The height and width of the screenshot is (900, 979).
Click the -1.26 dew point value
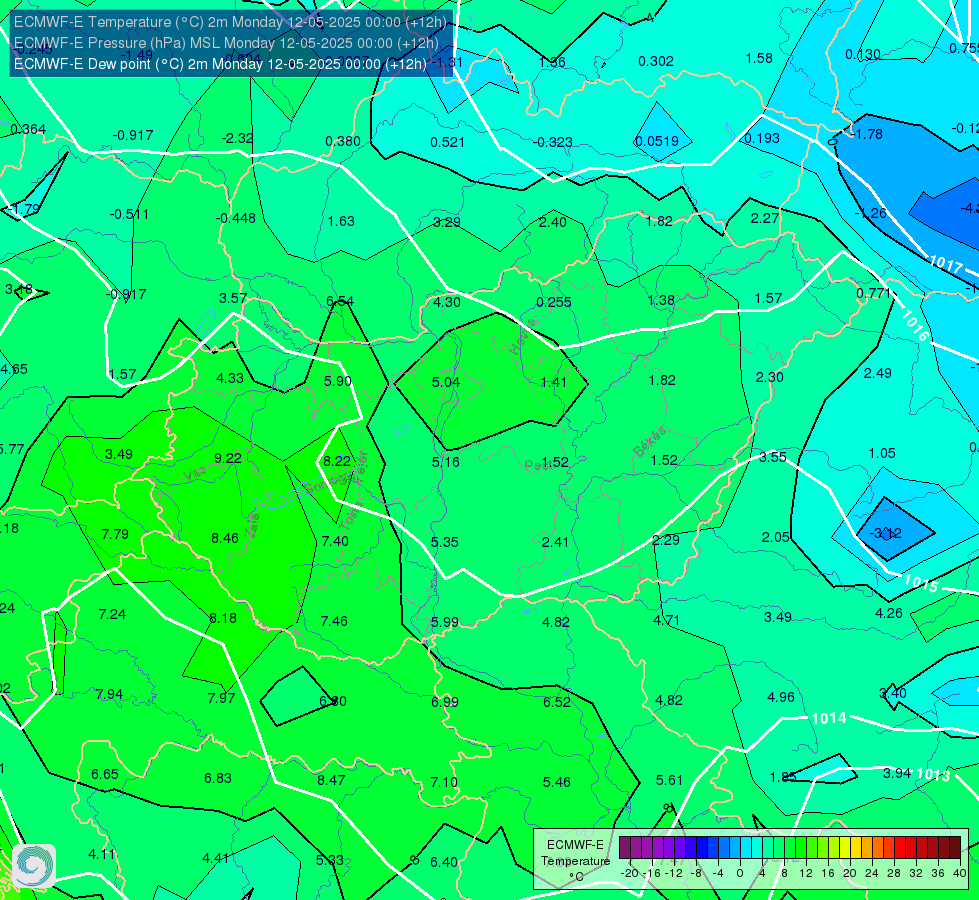coord(870,214)
